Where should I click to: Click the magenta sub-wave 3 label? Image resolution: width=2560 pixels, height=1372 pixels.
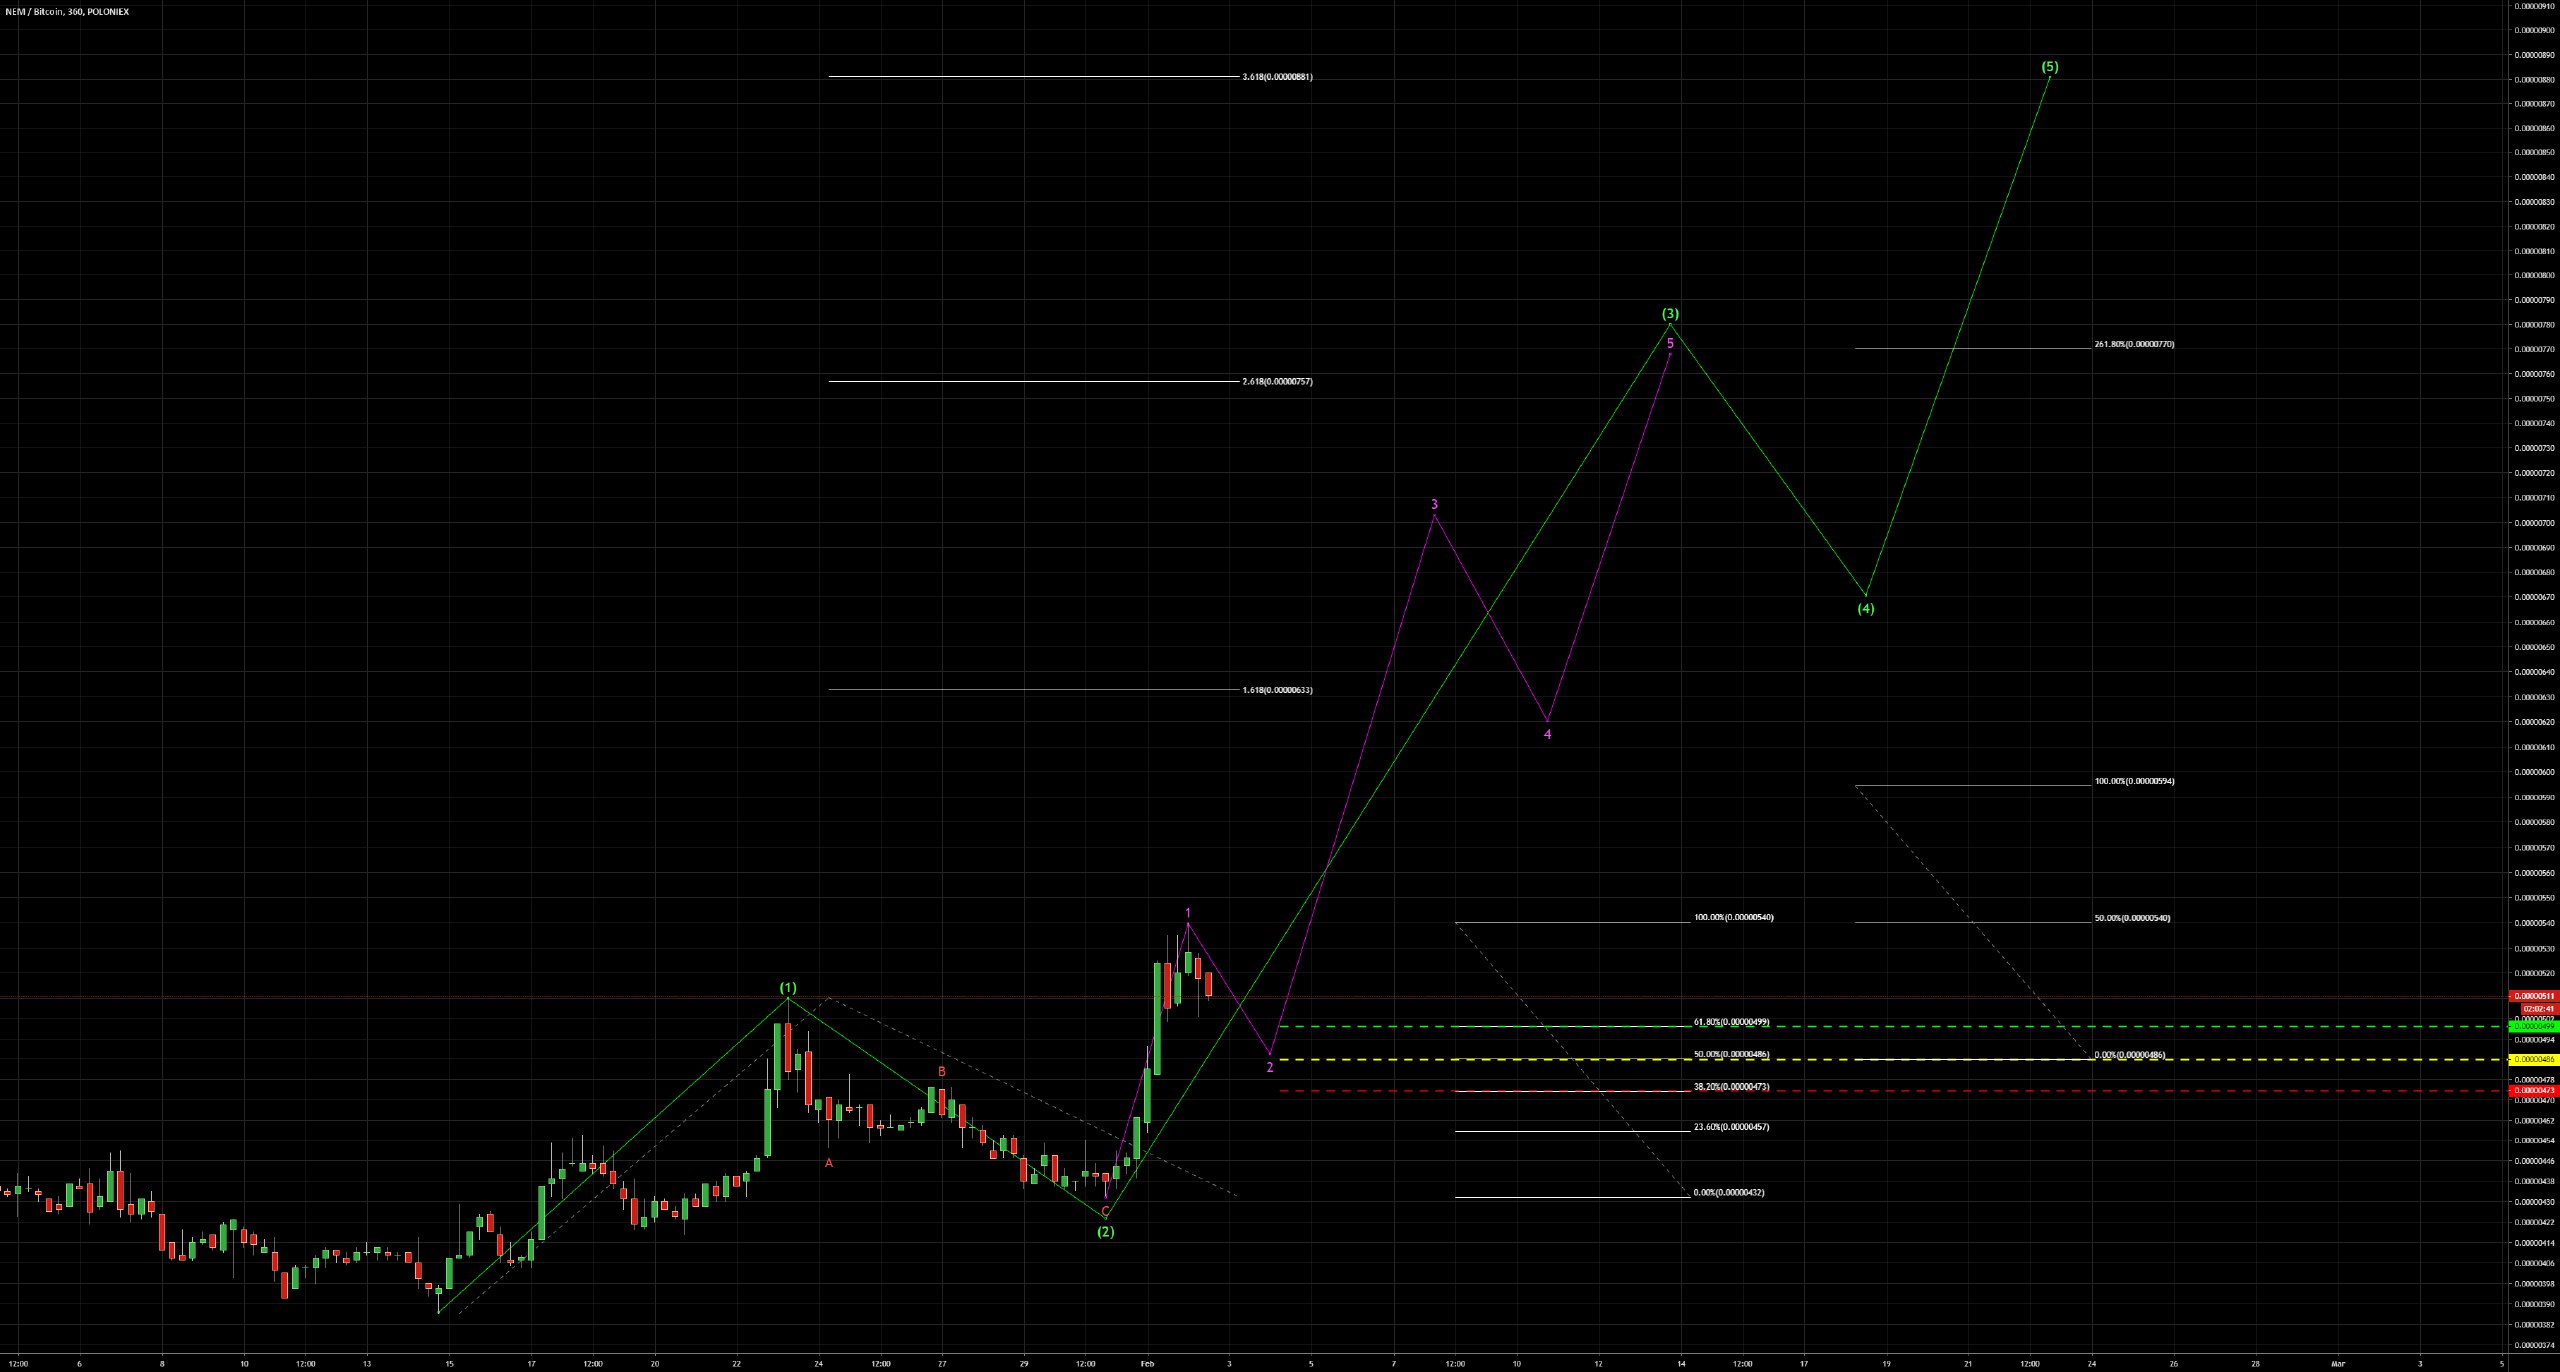(1435, 504)
